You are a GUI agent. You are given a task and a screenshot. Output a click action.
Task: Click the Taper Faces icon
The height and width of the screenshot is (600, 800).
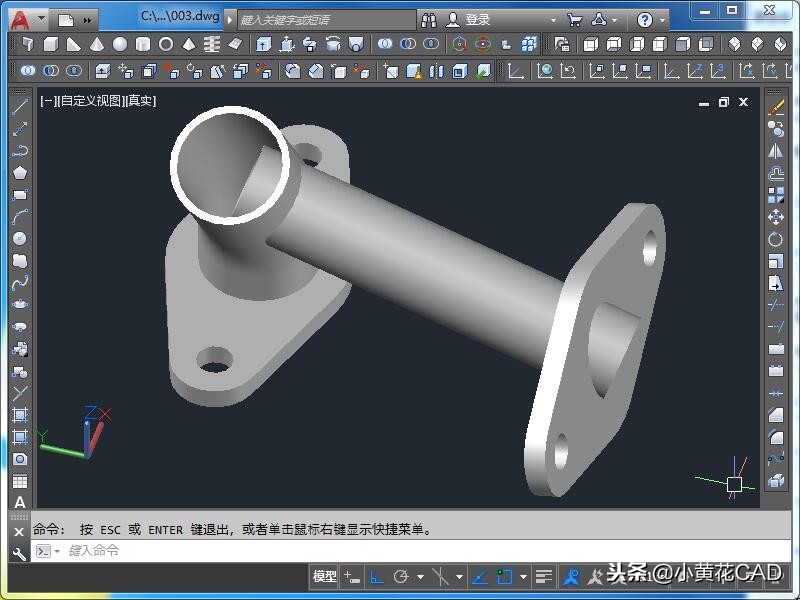point(218,70)
